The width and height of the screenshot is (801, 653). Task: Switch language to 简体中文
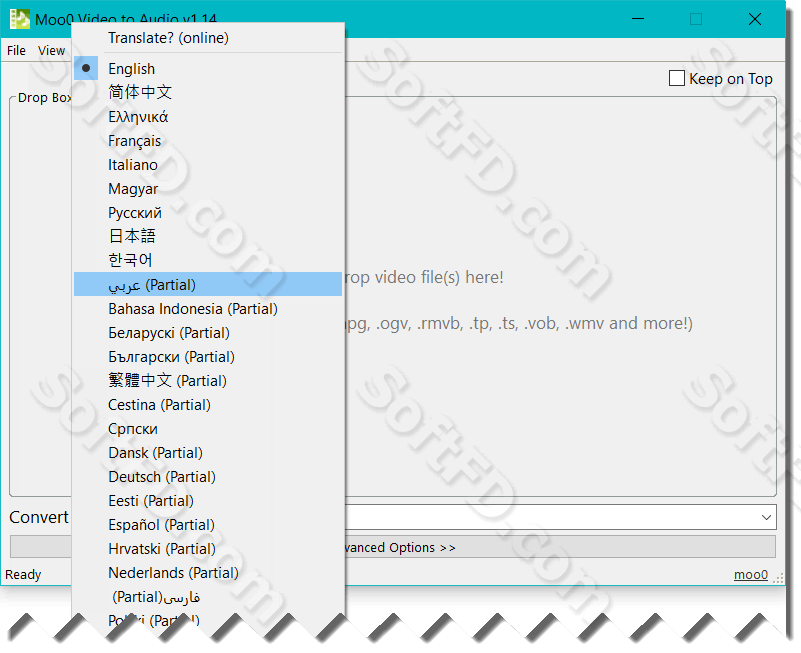(208, 92)
